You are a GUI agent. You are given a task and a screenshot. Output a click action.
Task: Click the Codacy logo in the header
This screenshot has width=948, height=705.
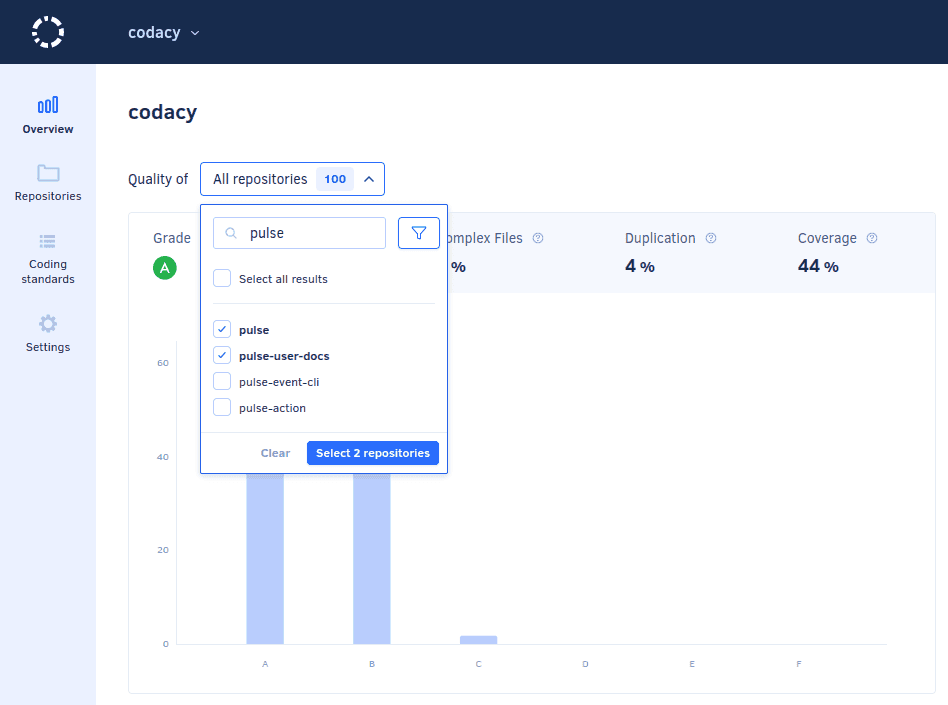[47, 31]
